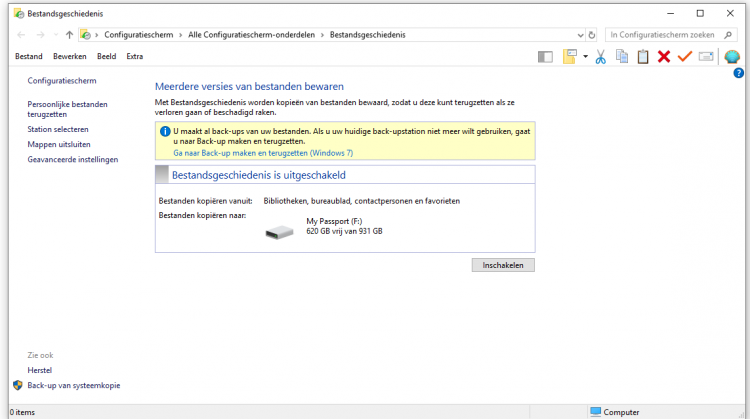Open the Bestand menu
Image resolution: width=750 pixels, height=419 pixels.
click(29, 56)
